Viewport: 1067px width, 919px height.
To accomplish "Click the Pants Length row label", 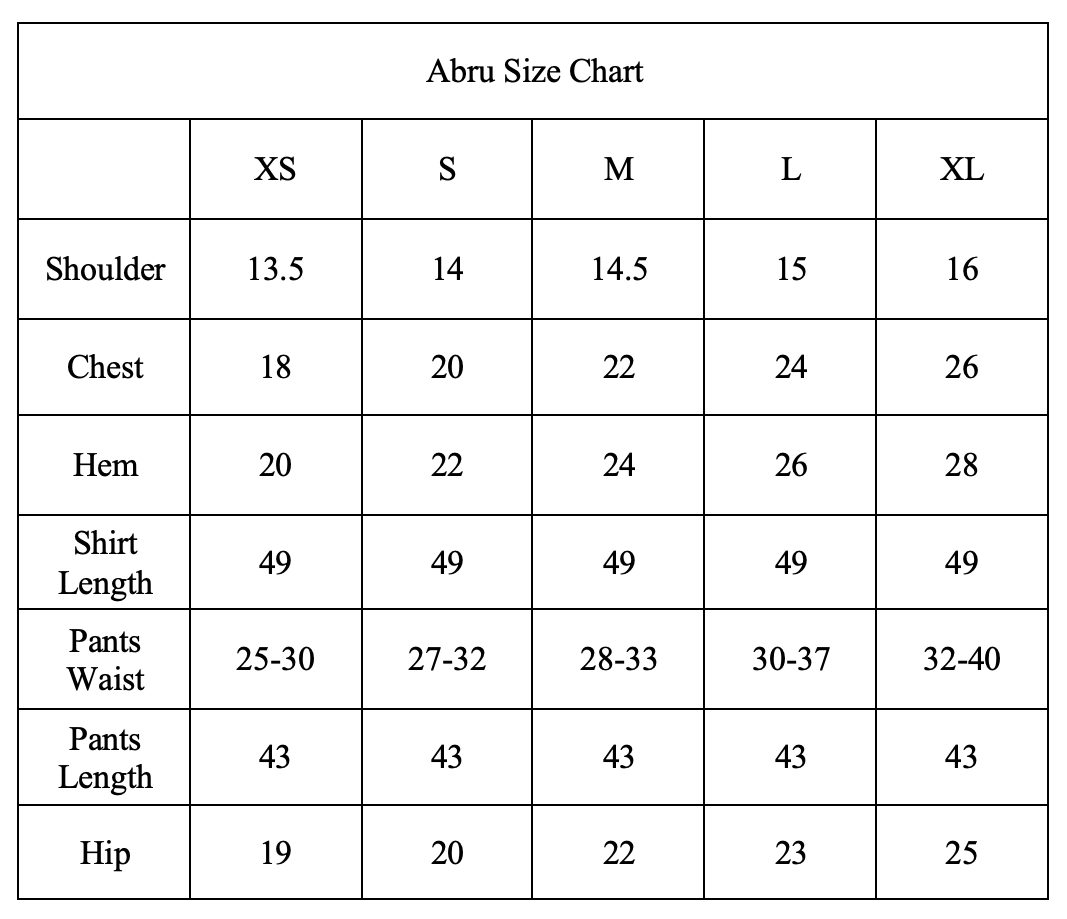I will [x=105, y=758].
